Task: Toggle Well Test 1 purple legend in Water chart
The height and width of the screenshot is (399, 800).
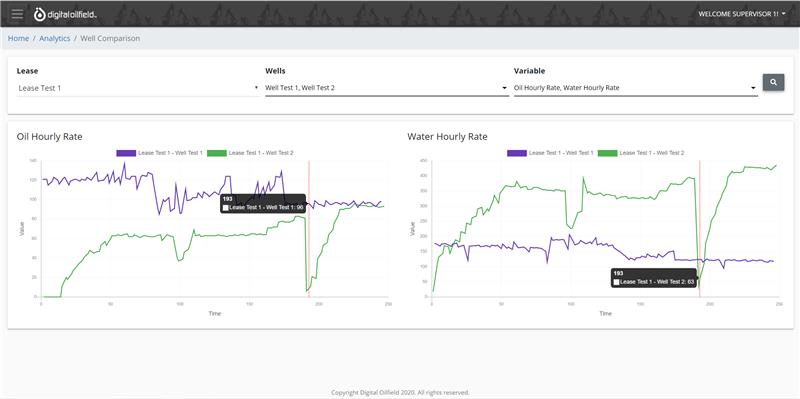Action: [x=551, y=153]
